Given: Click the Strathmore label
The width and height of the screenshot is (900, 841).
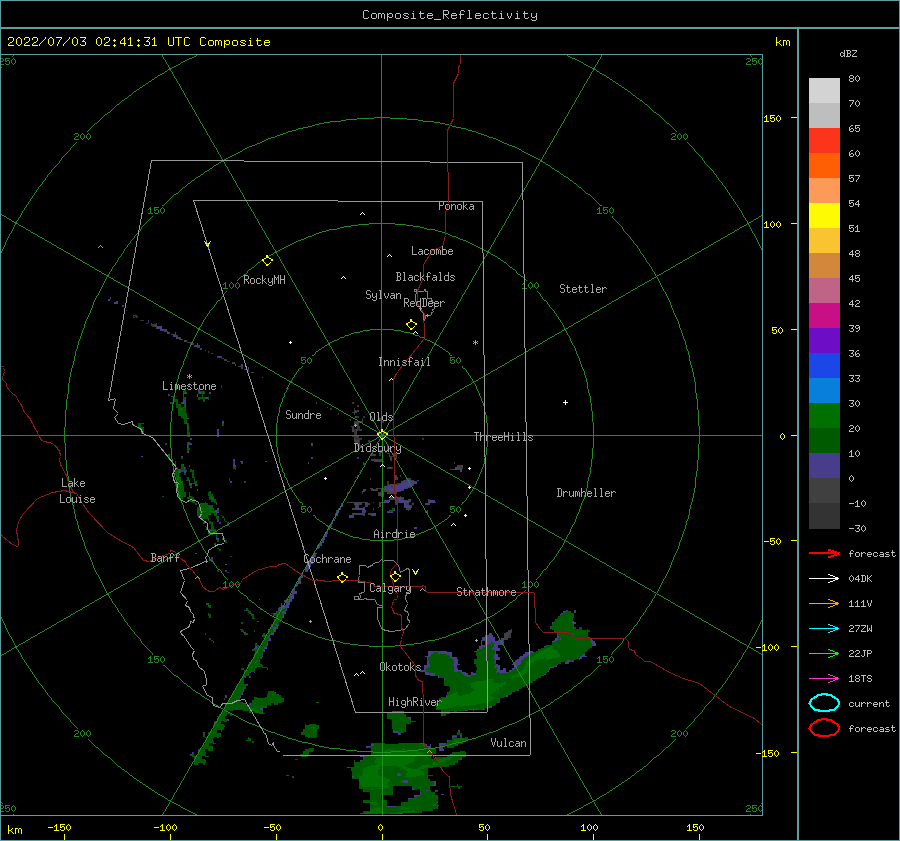Looking at the screenshot, I should (x=486, y=592).
